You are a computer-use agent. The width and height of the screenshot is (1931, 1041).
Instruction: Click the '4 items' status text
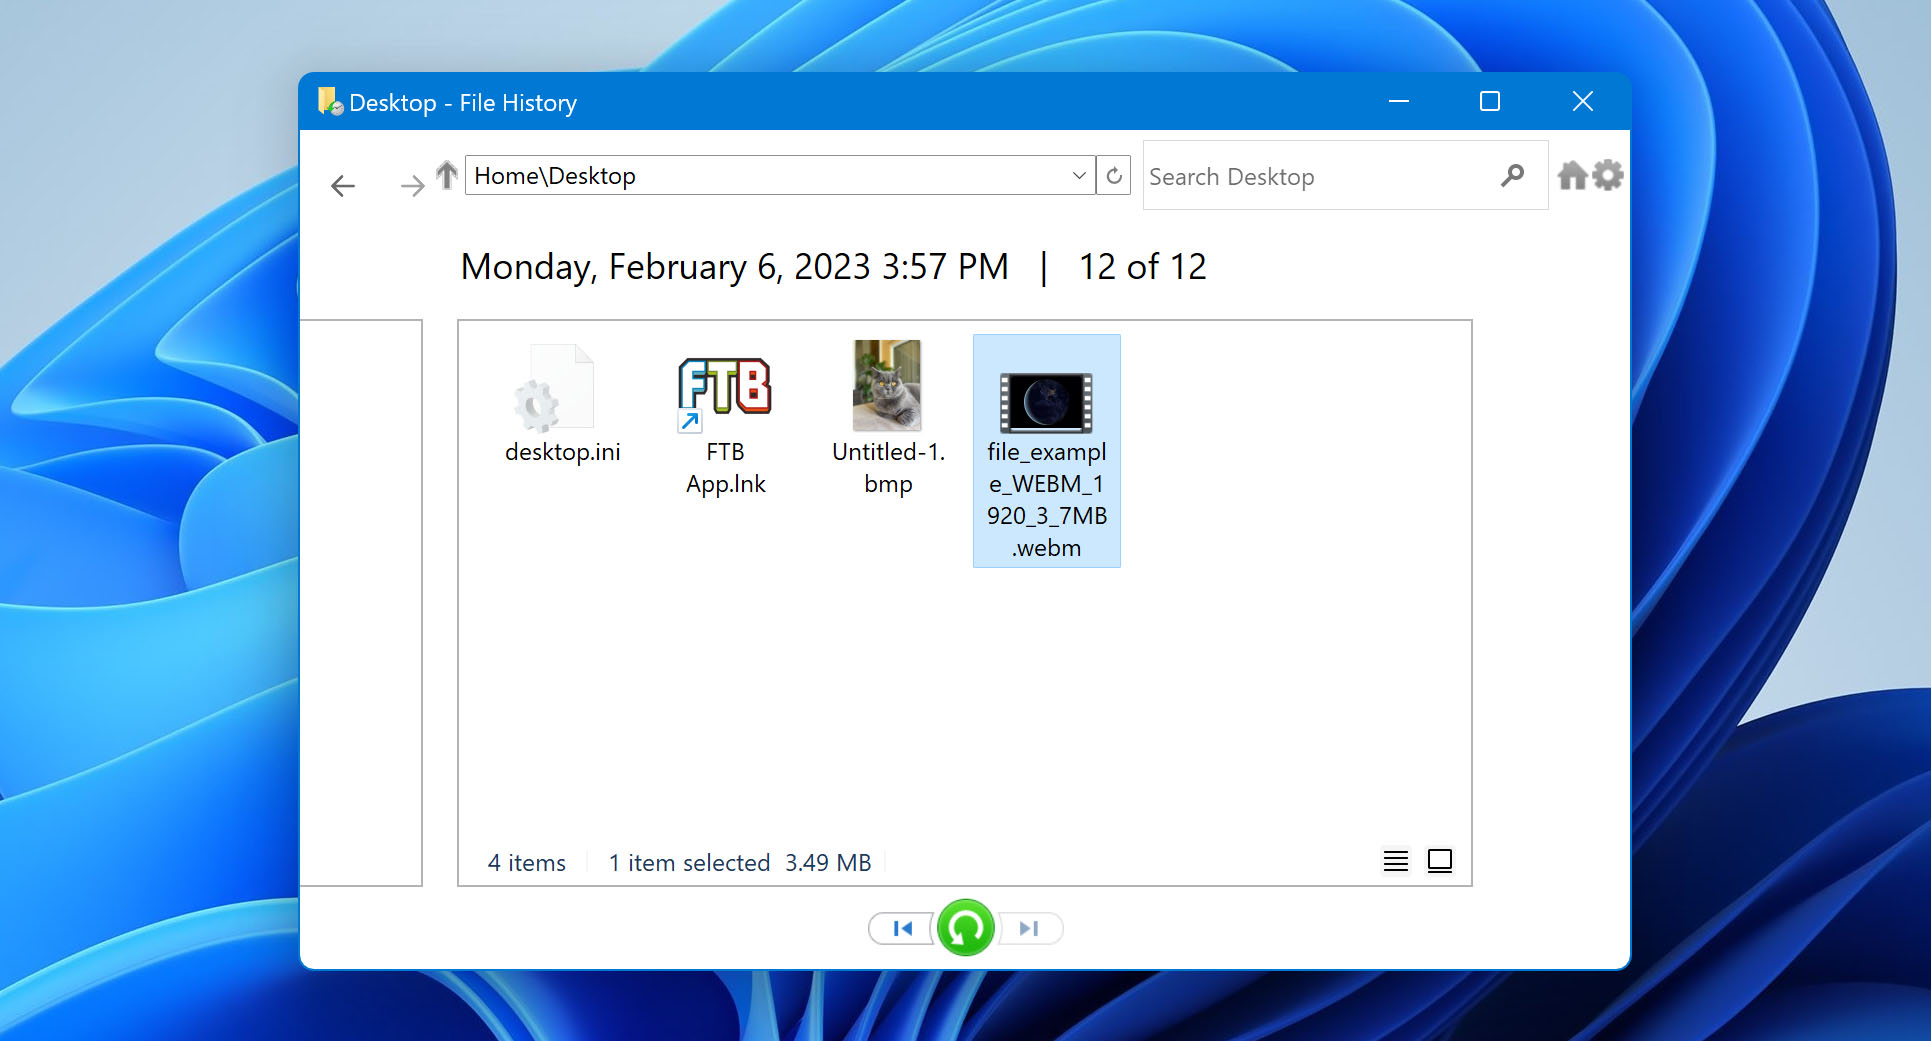pos(527,862)
